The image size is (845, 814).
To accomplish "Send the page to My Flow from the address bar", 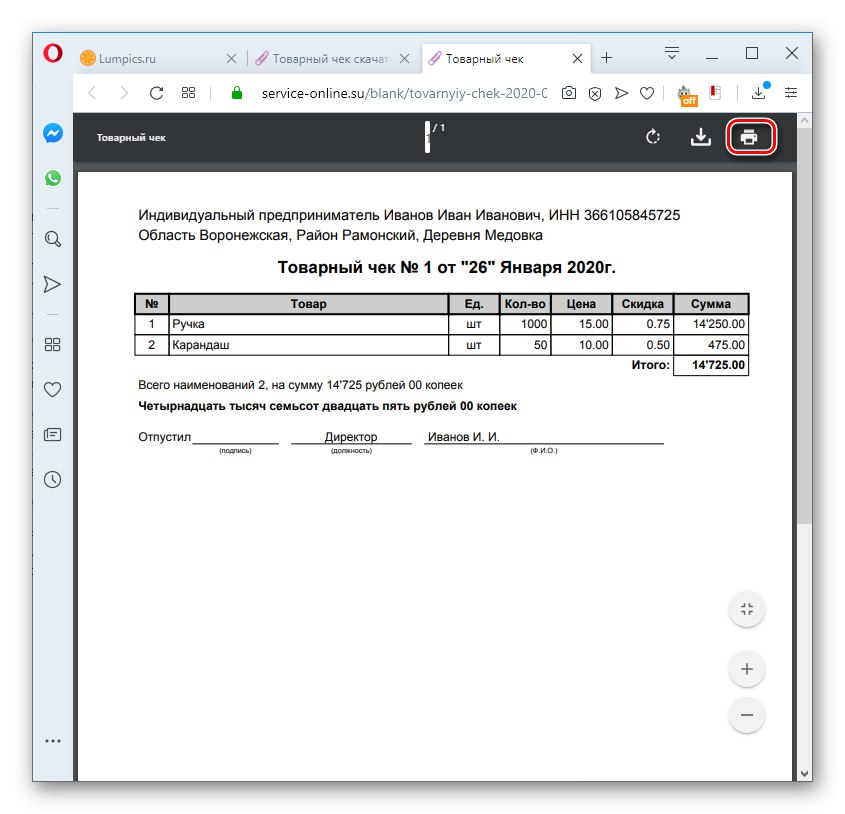I will click(x=621, y=93).
